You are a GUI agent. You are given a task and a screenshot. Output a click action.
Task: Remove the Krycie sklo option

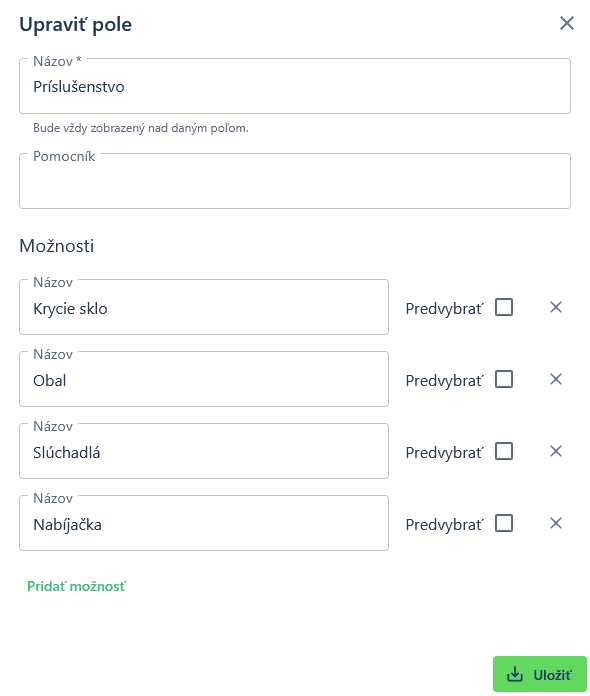(x=556, y=307)
